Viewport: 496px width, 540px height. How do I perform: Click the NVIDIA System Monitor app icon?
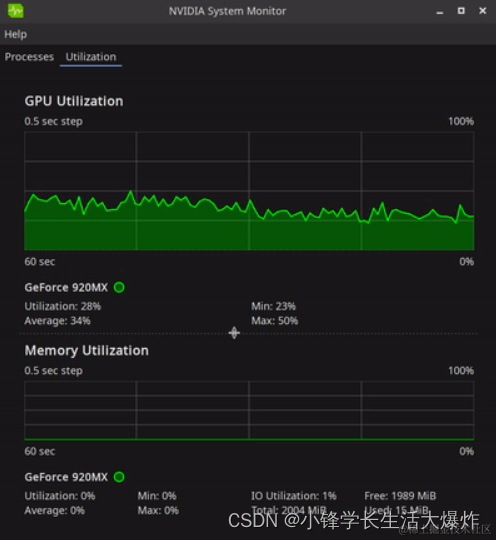tap(16, 11)
